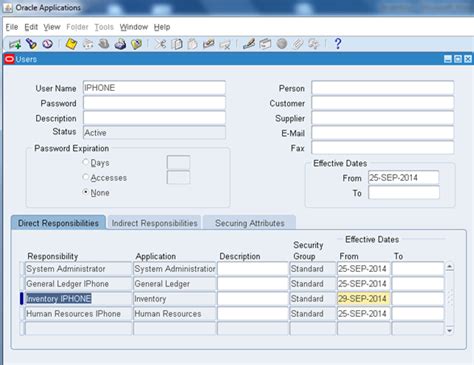Click the Zoom toolbar icon
The width and height of the screenshot is (474, 365).
click(x=265, y=44)
